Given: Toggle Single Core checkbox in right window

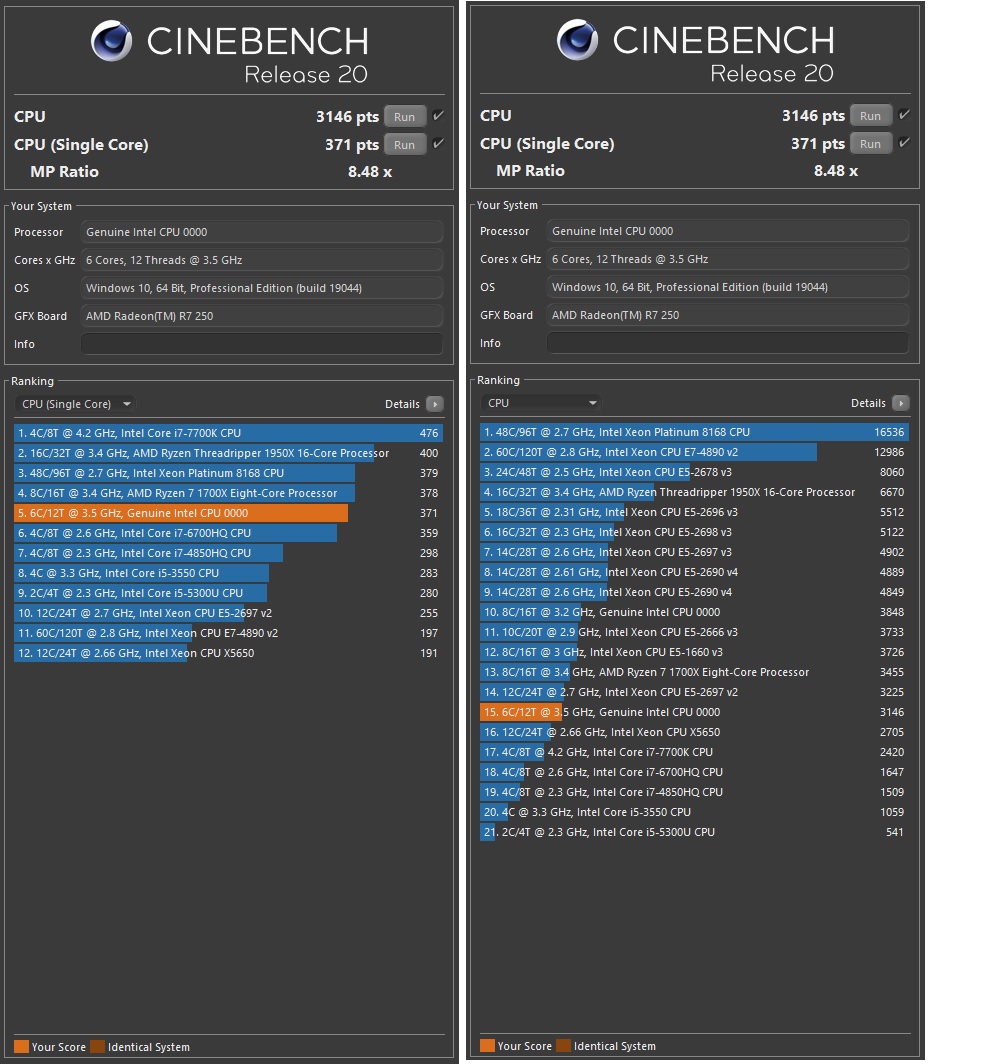Looking at the screenshot, I should pos(904,142).
